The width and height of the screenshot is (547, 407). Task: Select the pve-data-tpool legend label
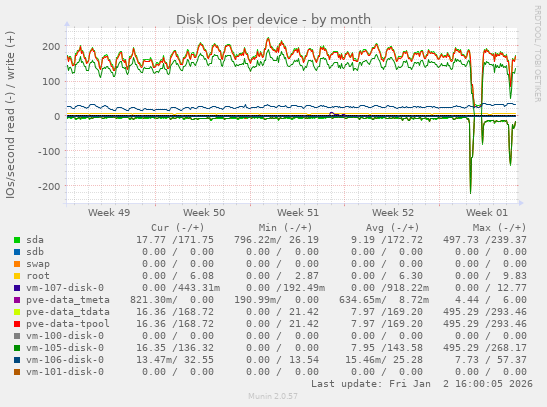click(68, 324)
